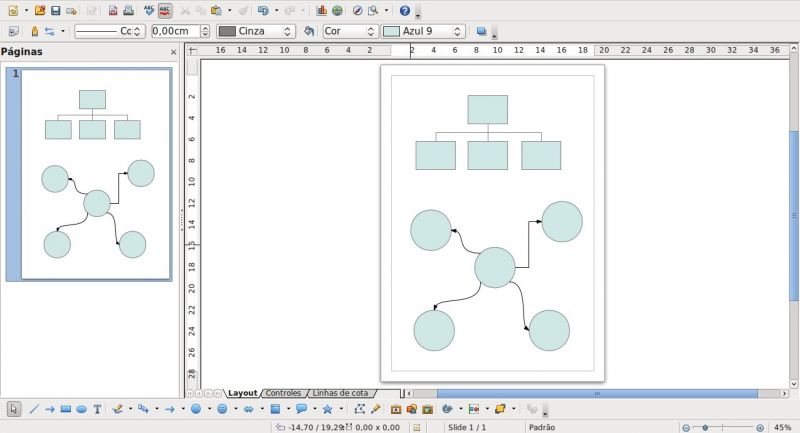Screen dimensions: 800x433
Task: Select the Line drawing tool
Action: pyautogui.click(x=34, y=409)
